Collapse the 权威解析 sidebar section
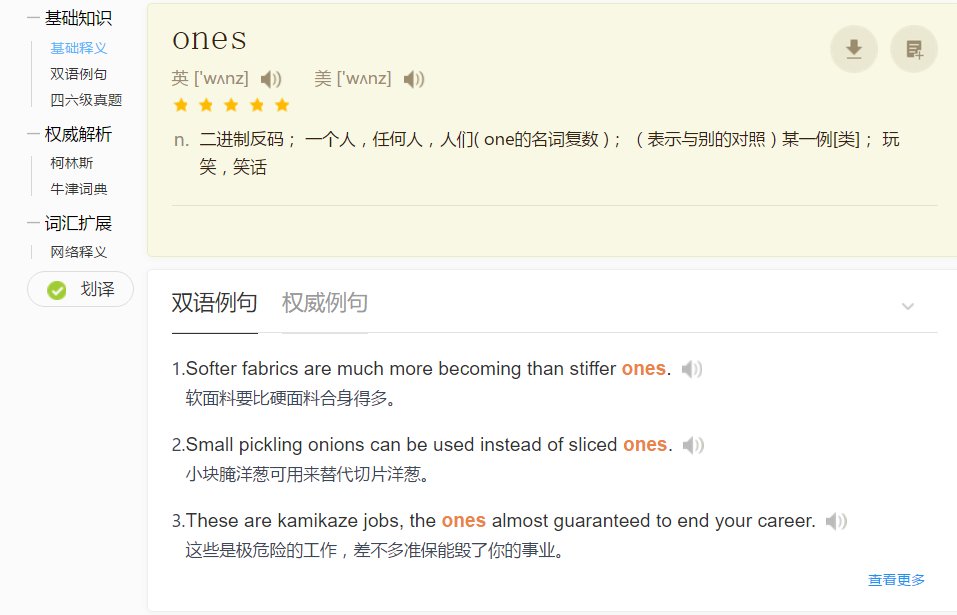The image size is (957, 615). coord(33,135)
